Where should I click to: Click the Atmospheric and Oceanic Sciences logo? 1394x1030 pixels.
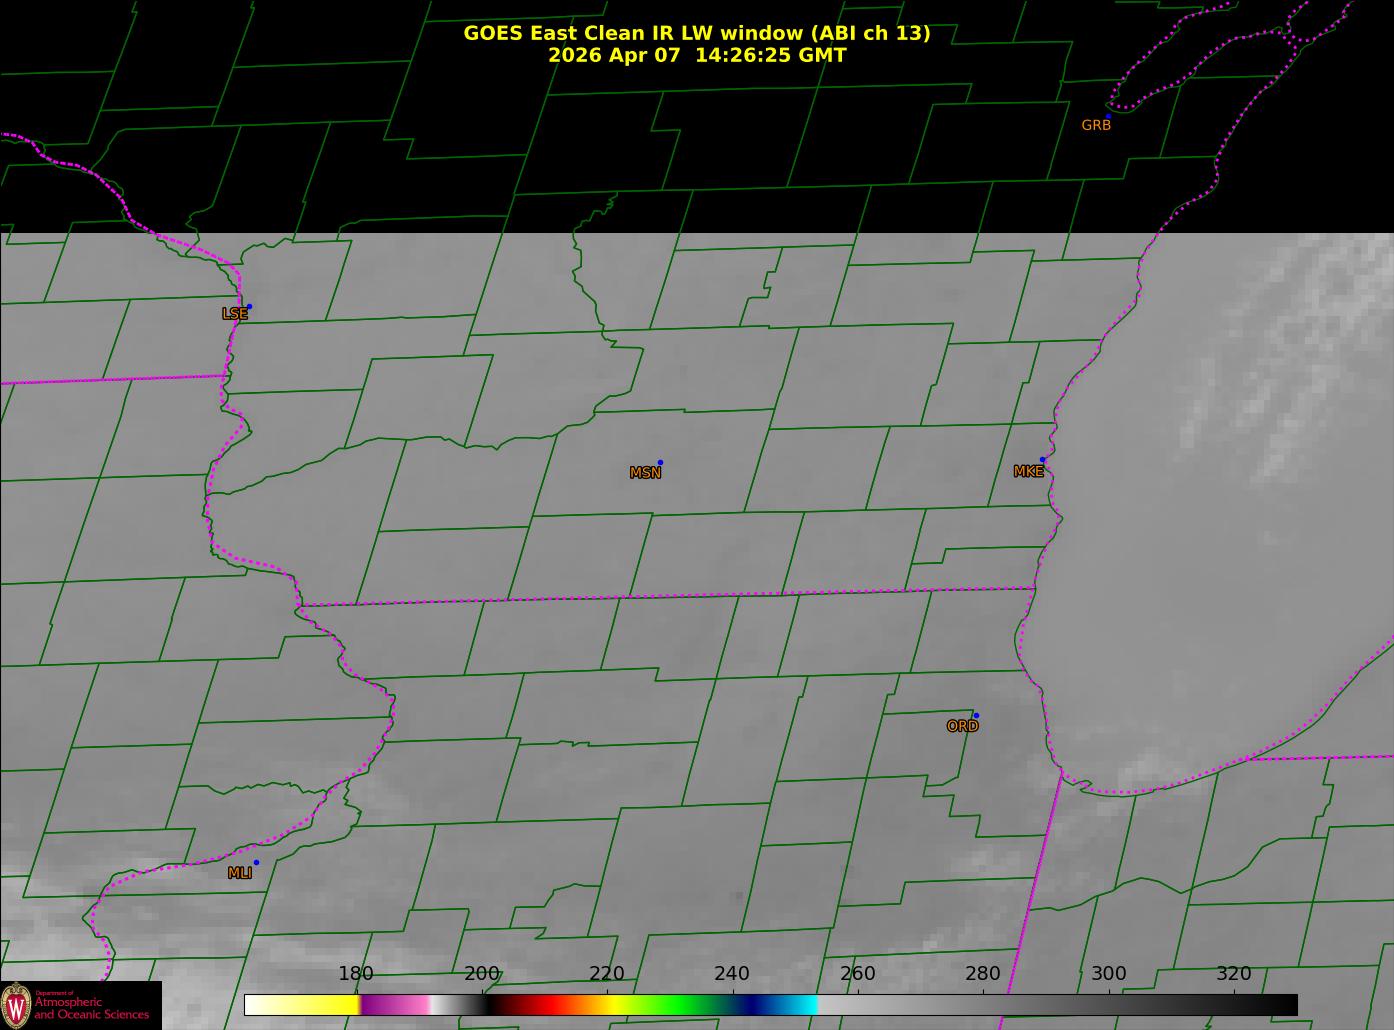click(80, 1005)
